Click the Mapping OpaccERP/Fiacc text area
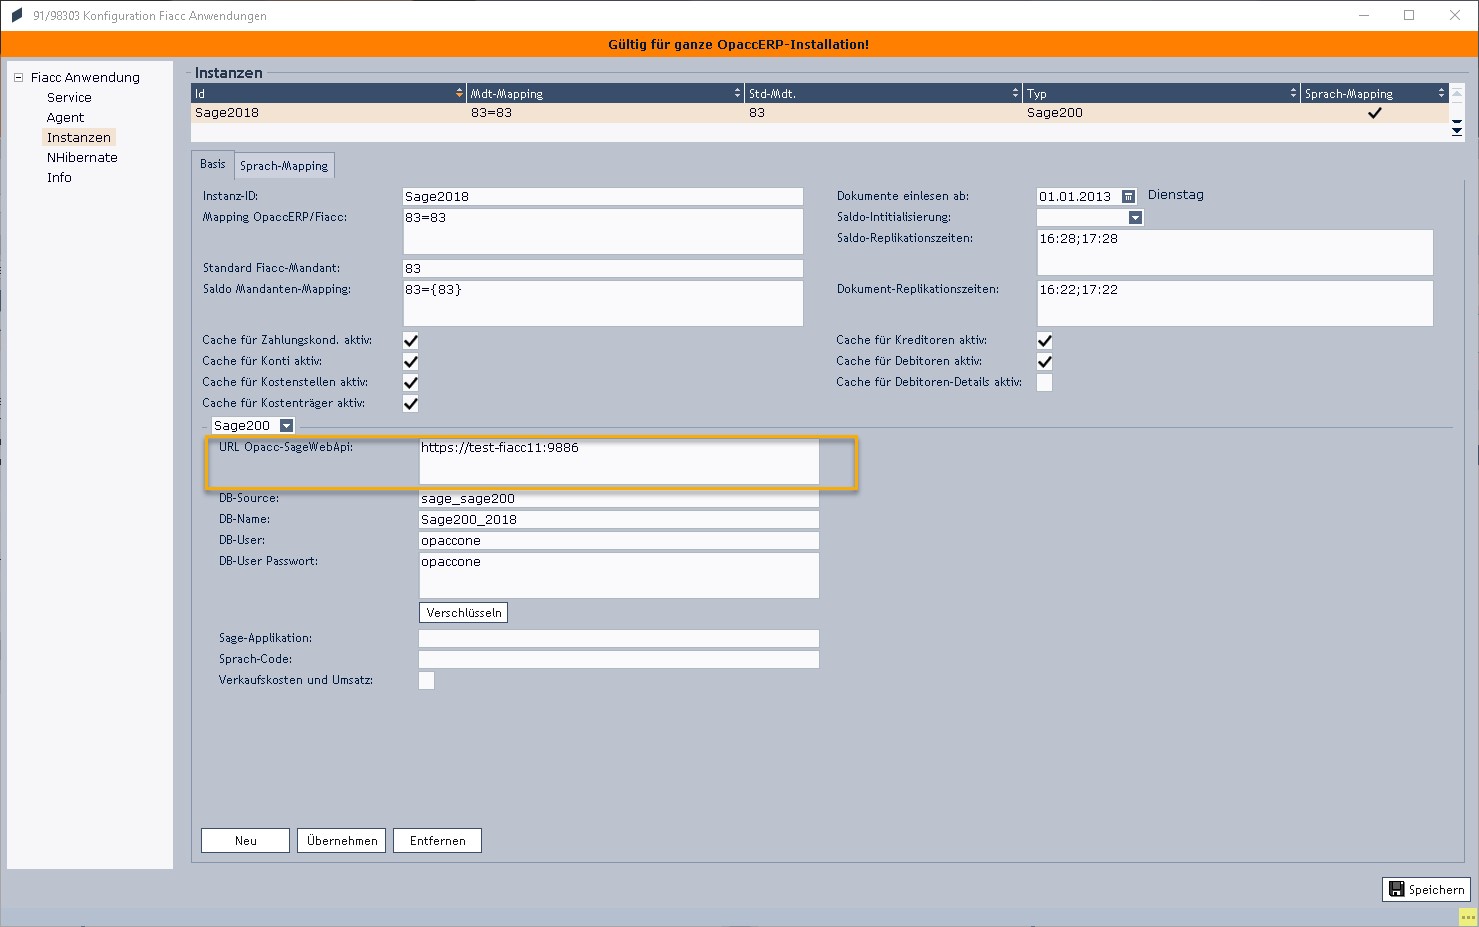1479x927 pixels. pos(603,232)
